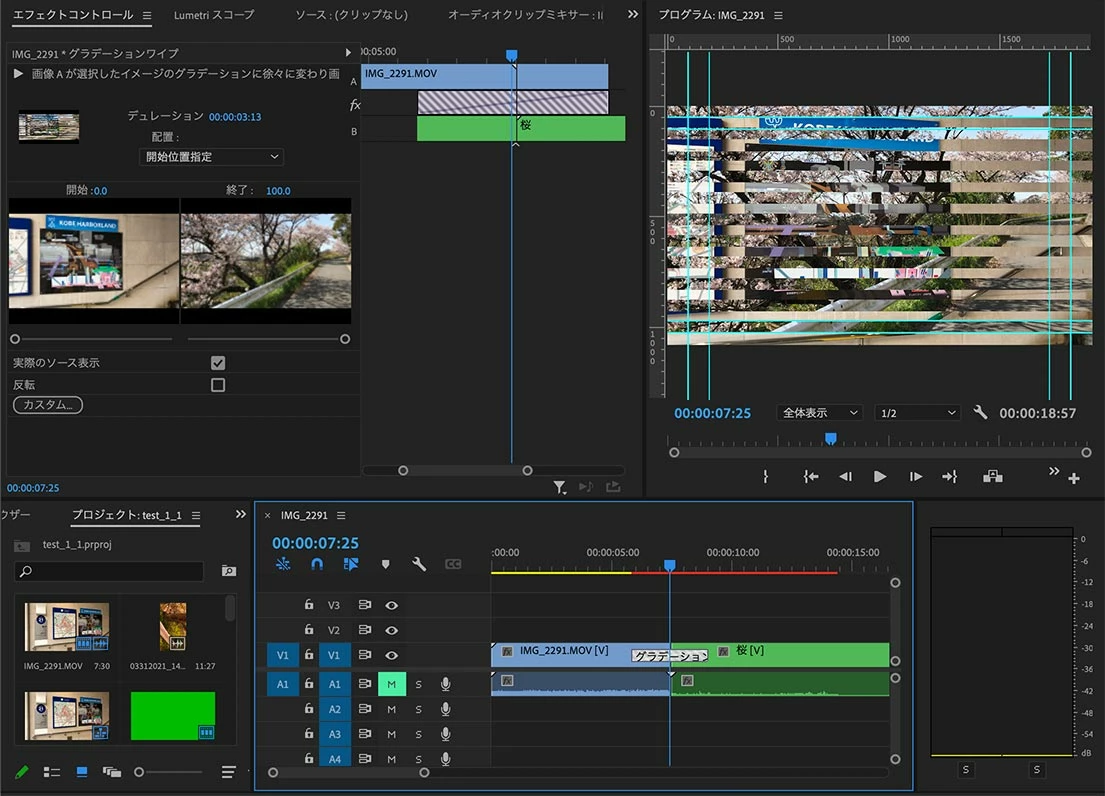This screenshot has height=796, width=1105.
Task: Enable the 反転 checkbox
Action: click(x=218, y=384)
